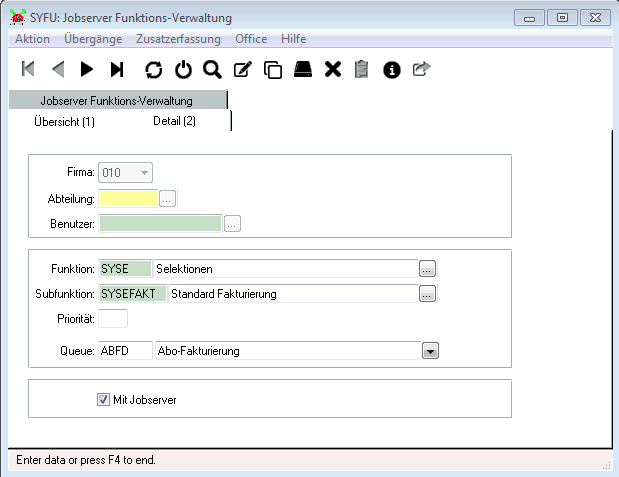
Task: Expand the Queue dropdown arrow
Action: (x=430, y=351)
